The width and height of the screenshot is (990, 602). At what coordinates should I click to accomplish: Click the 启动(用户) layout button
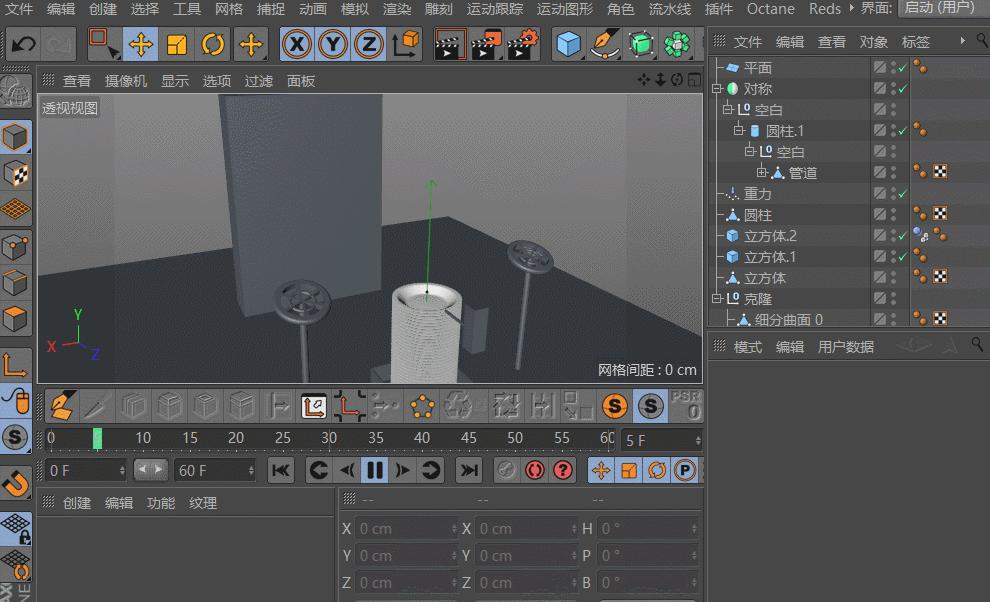pyautogui.click(x=940, y=9)
